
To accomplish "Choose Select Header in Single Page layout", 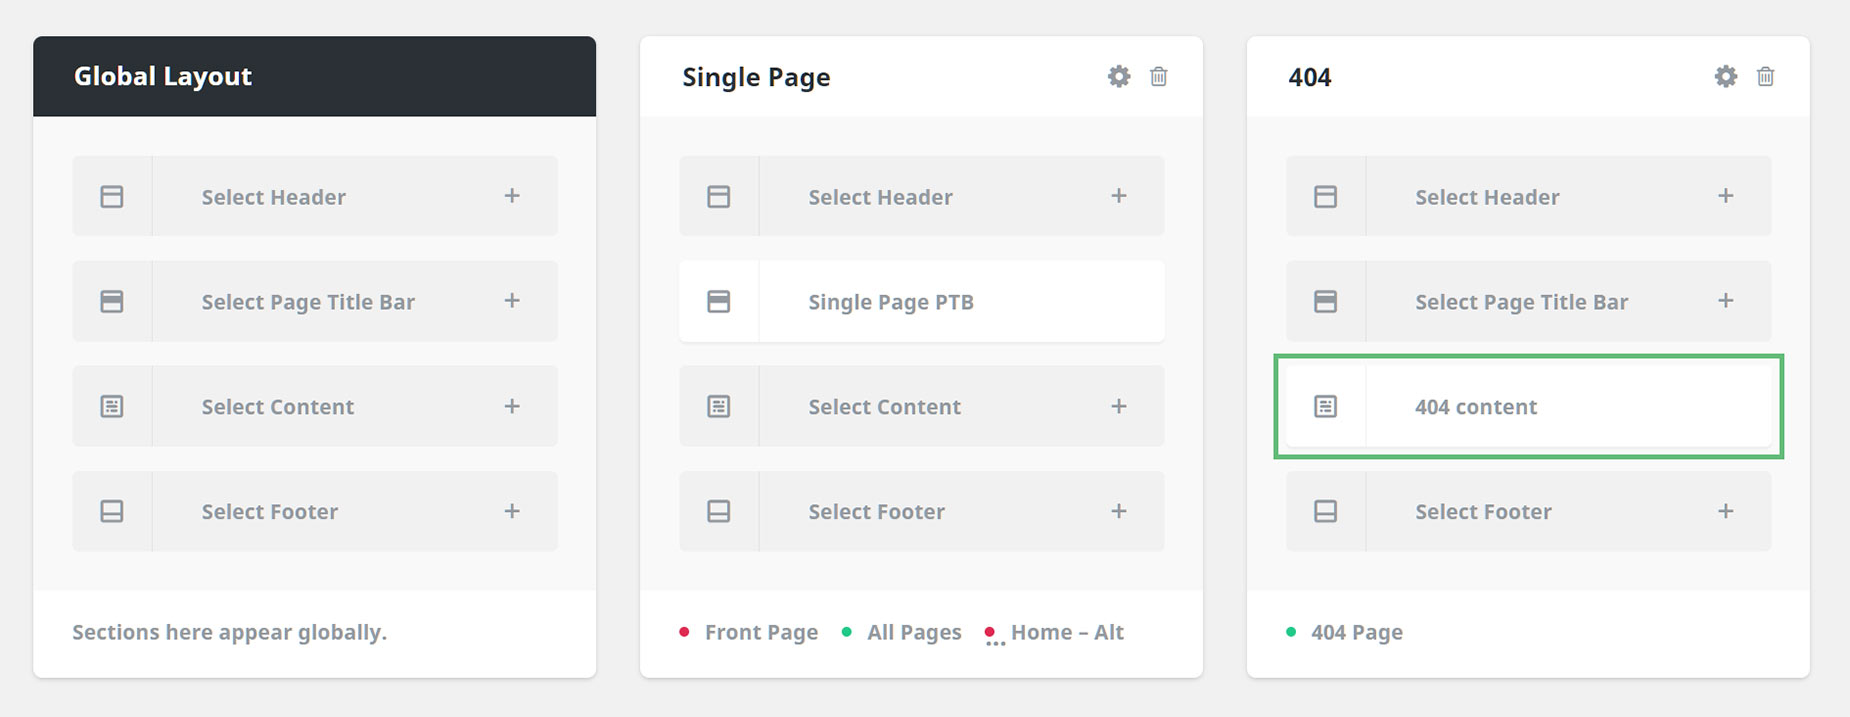I will pos(922,196).
